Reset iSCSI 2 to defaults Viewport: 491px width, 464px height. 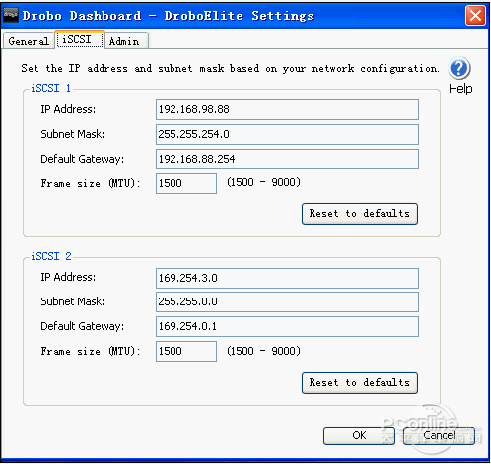coord(360,383)
